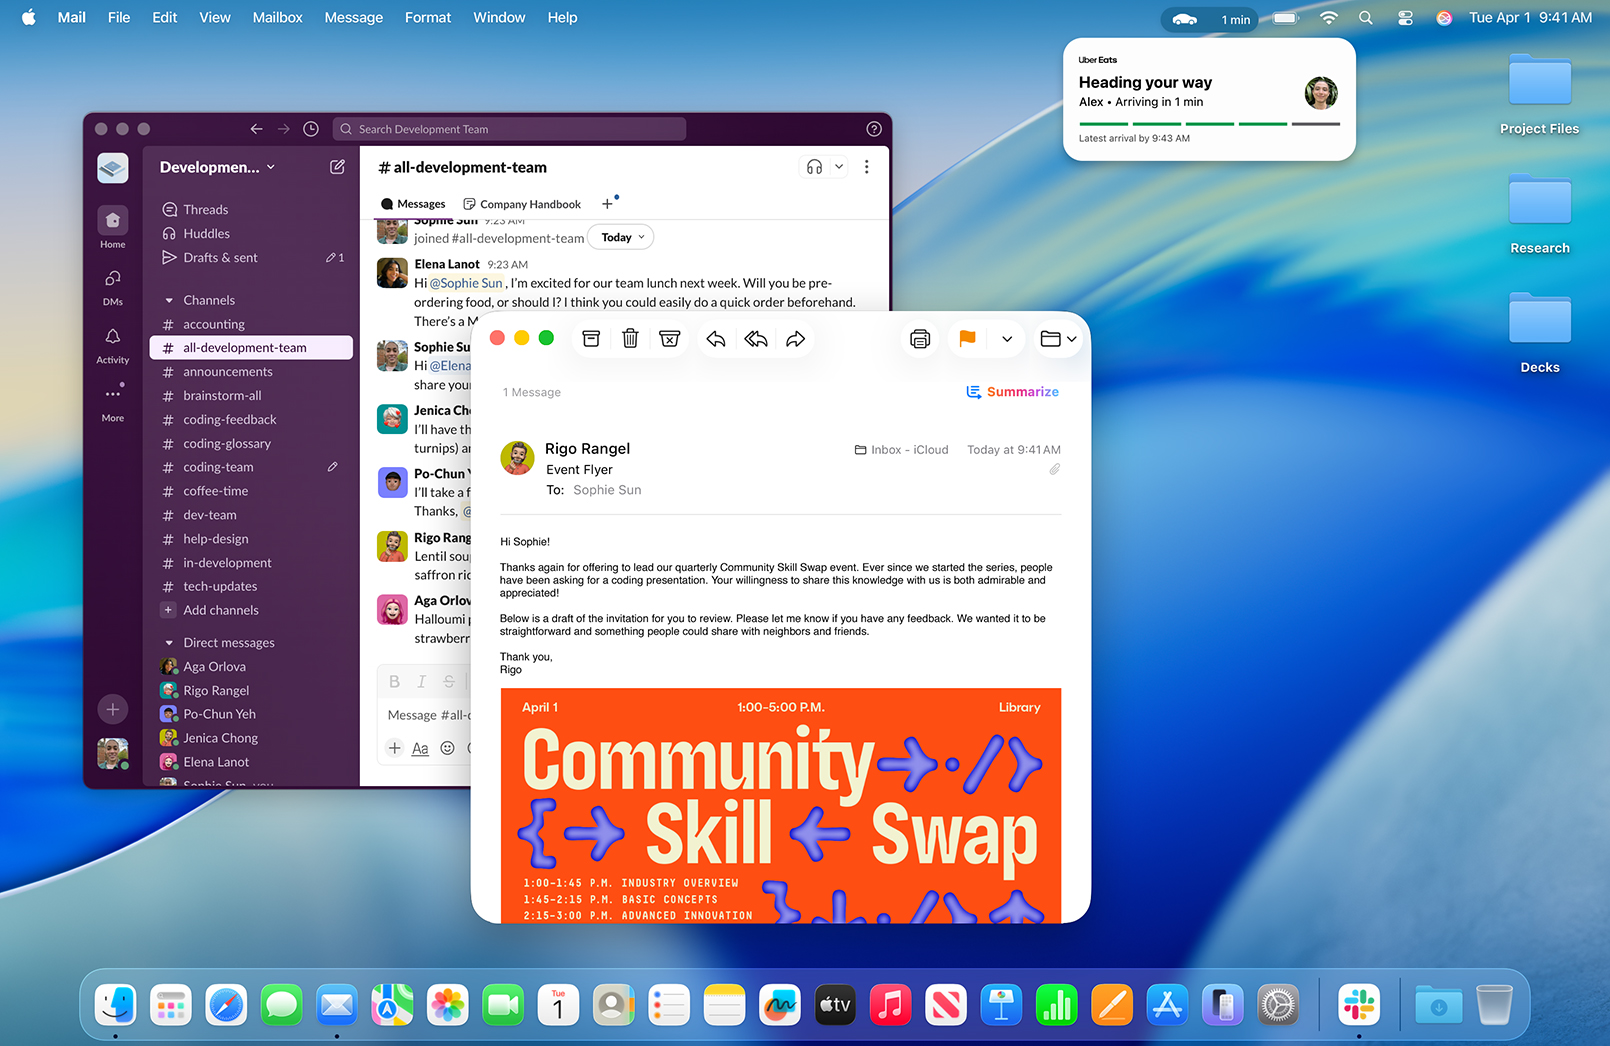Click Summarize for the email
Image resolution: width=1610 pixels, height=1046 pixels.
pos(1013,392)
